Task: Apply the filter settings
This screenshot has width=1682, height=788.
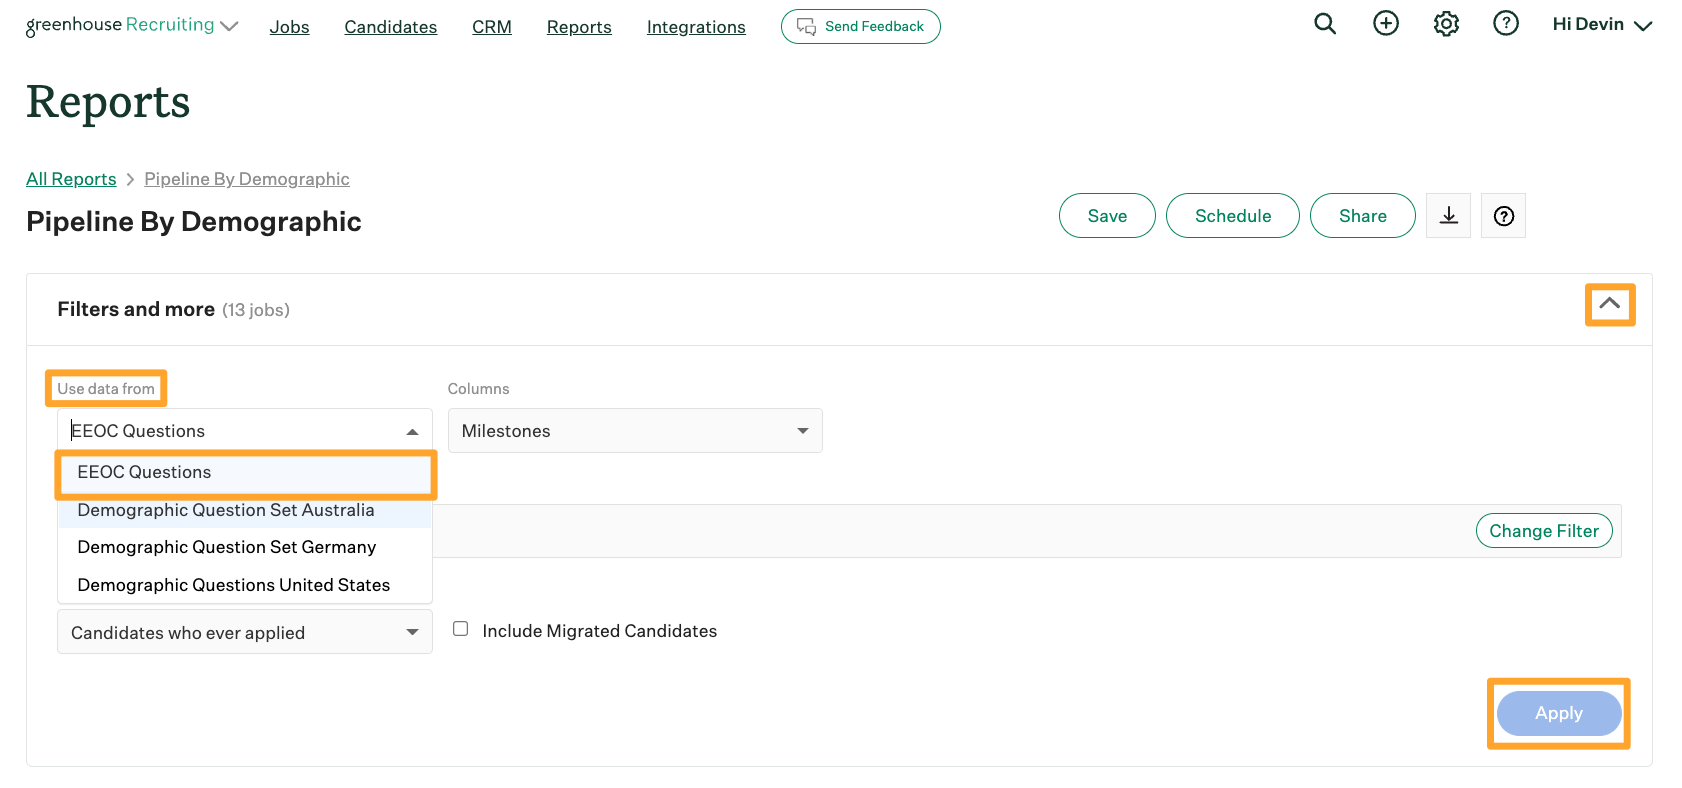Action: (1559, 713)
